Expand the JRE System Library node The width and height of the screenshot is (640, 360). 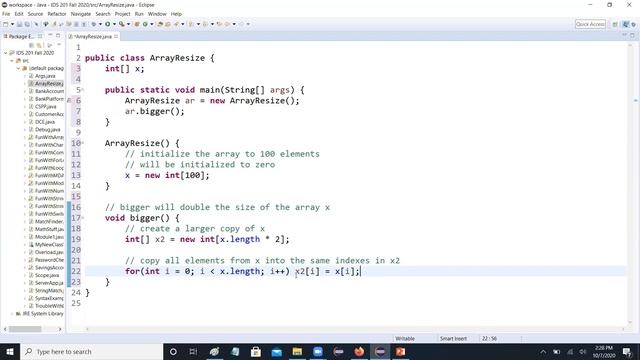[12, 313]
